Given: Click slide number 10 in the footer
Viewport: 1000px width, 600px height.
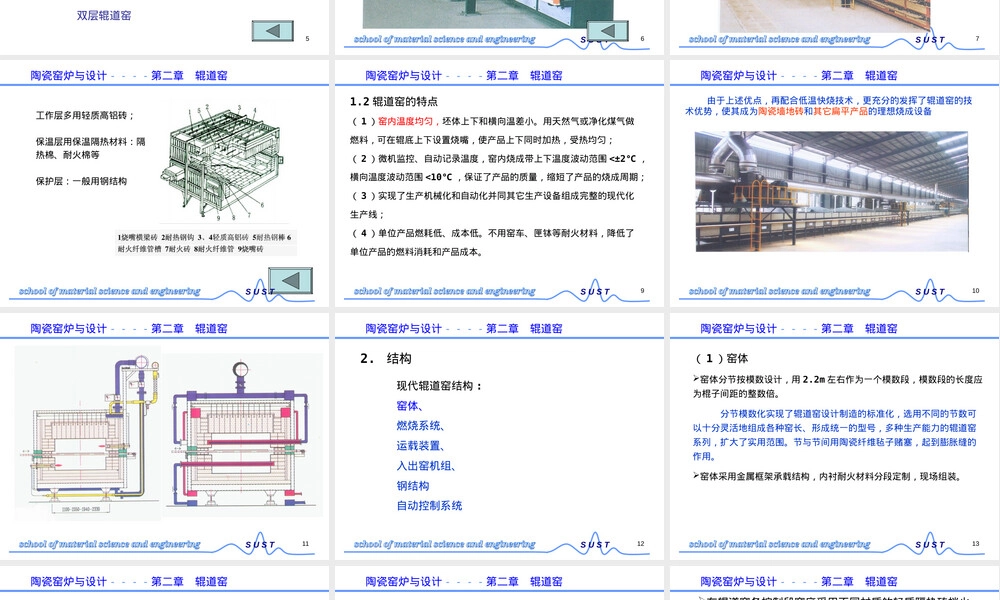Looking at the screenshot, I should pyautogui.click(x=976, y=290).
